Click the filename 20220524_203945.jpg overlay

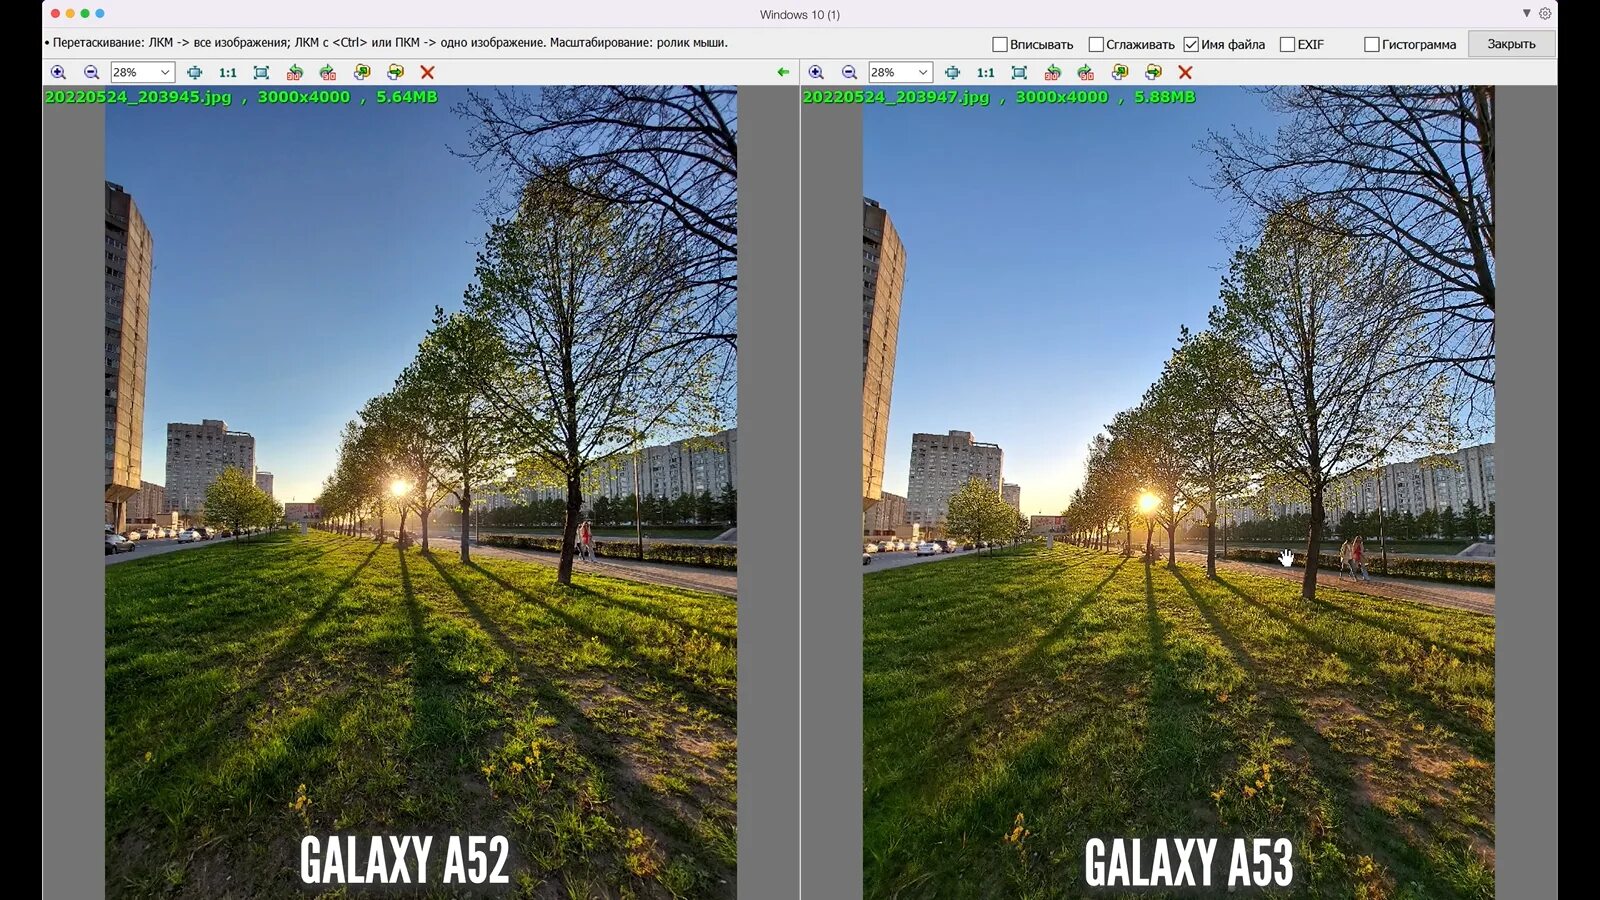(138, 97)
